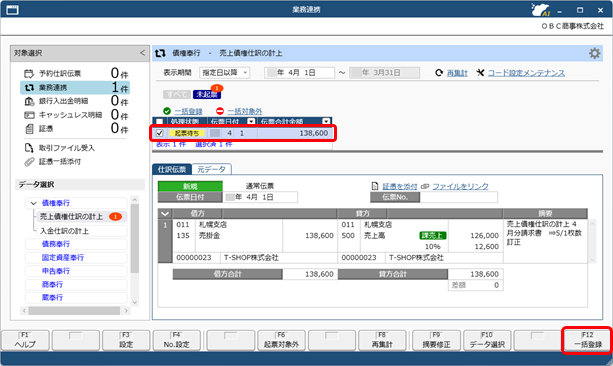
Task: Open the 伝票合計金額 column filter dropdown
Action: [x=326, y=122]
